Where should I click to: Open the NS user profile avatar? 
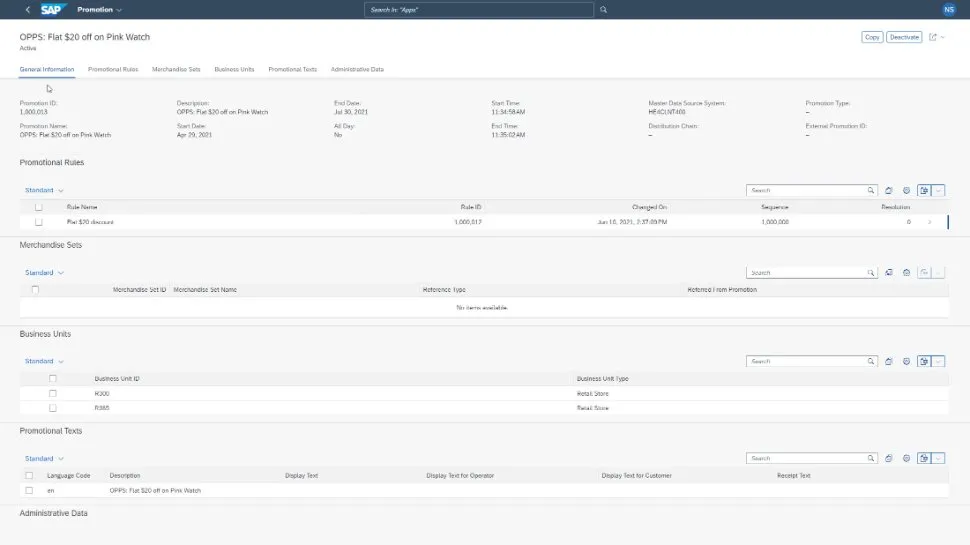(948, 10)
